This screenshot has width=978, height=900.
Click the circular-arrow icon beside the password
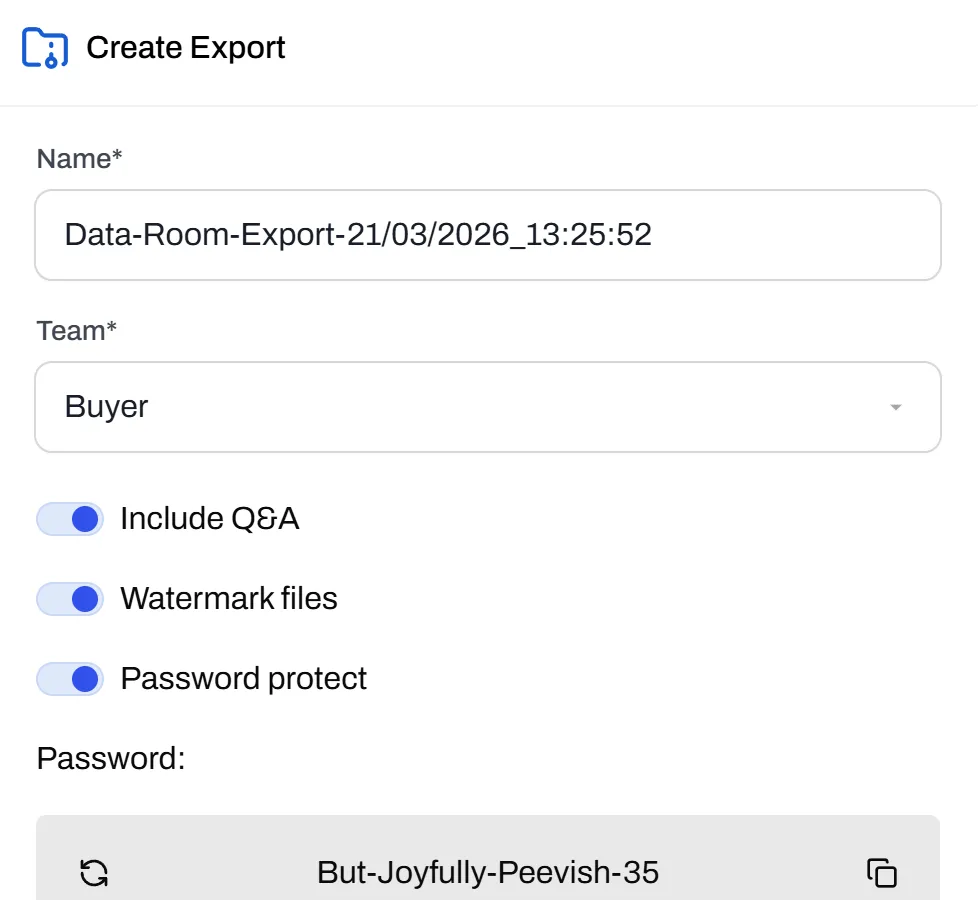pyautogui.click(x=93, y=872)
